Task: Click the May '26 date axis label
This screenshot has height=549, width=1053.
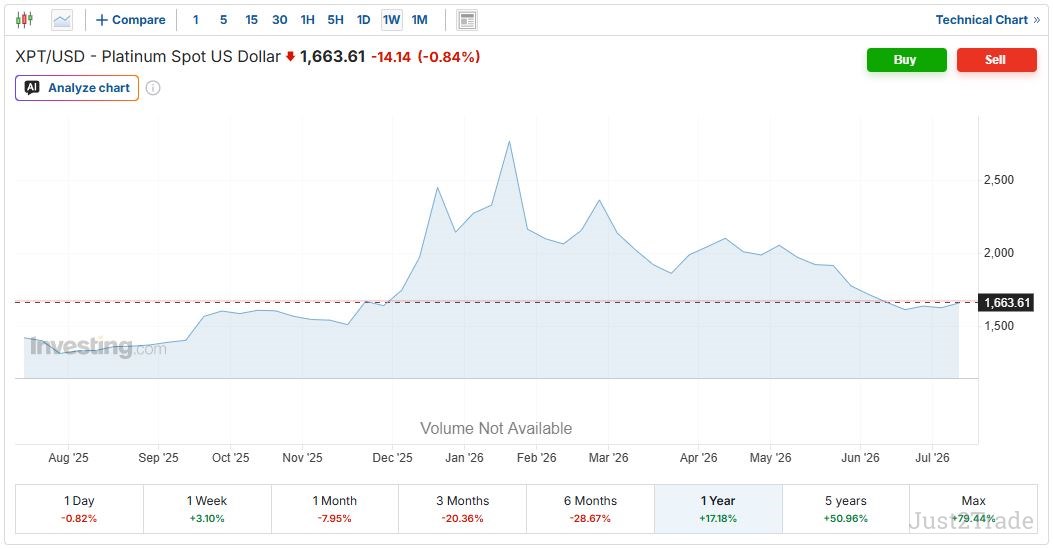Action: pyautogui.click(x=770, y=458)
